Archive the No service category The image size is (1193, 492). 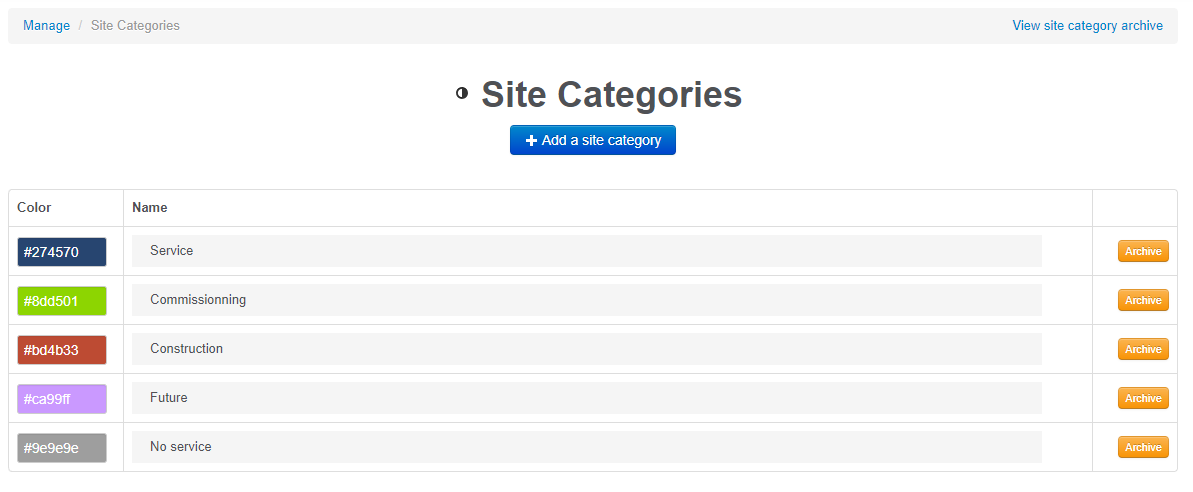point(1143,448)
